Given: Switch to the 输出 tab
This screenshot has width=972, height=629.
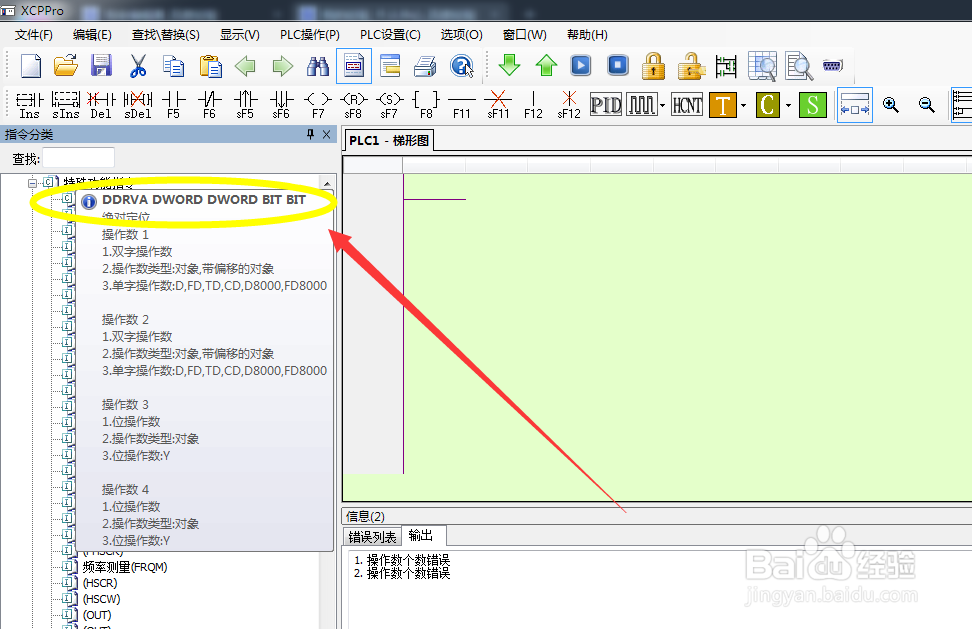Looking at the screenshot, I should 422,535.
